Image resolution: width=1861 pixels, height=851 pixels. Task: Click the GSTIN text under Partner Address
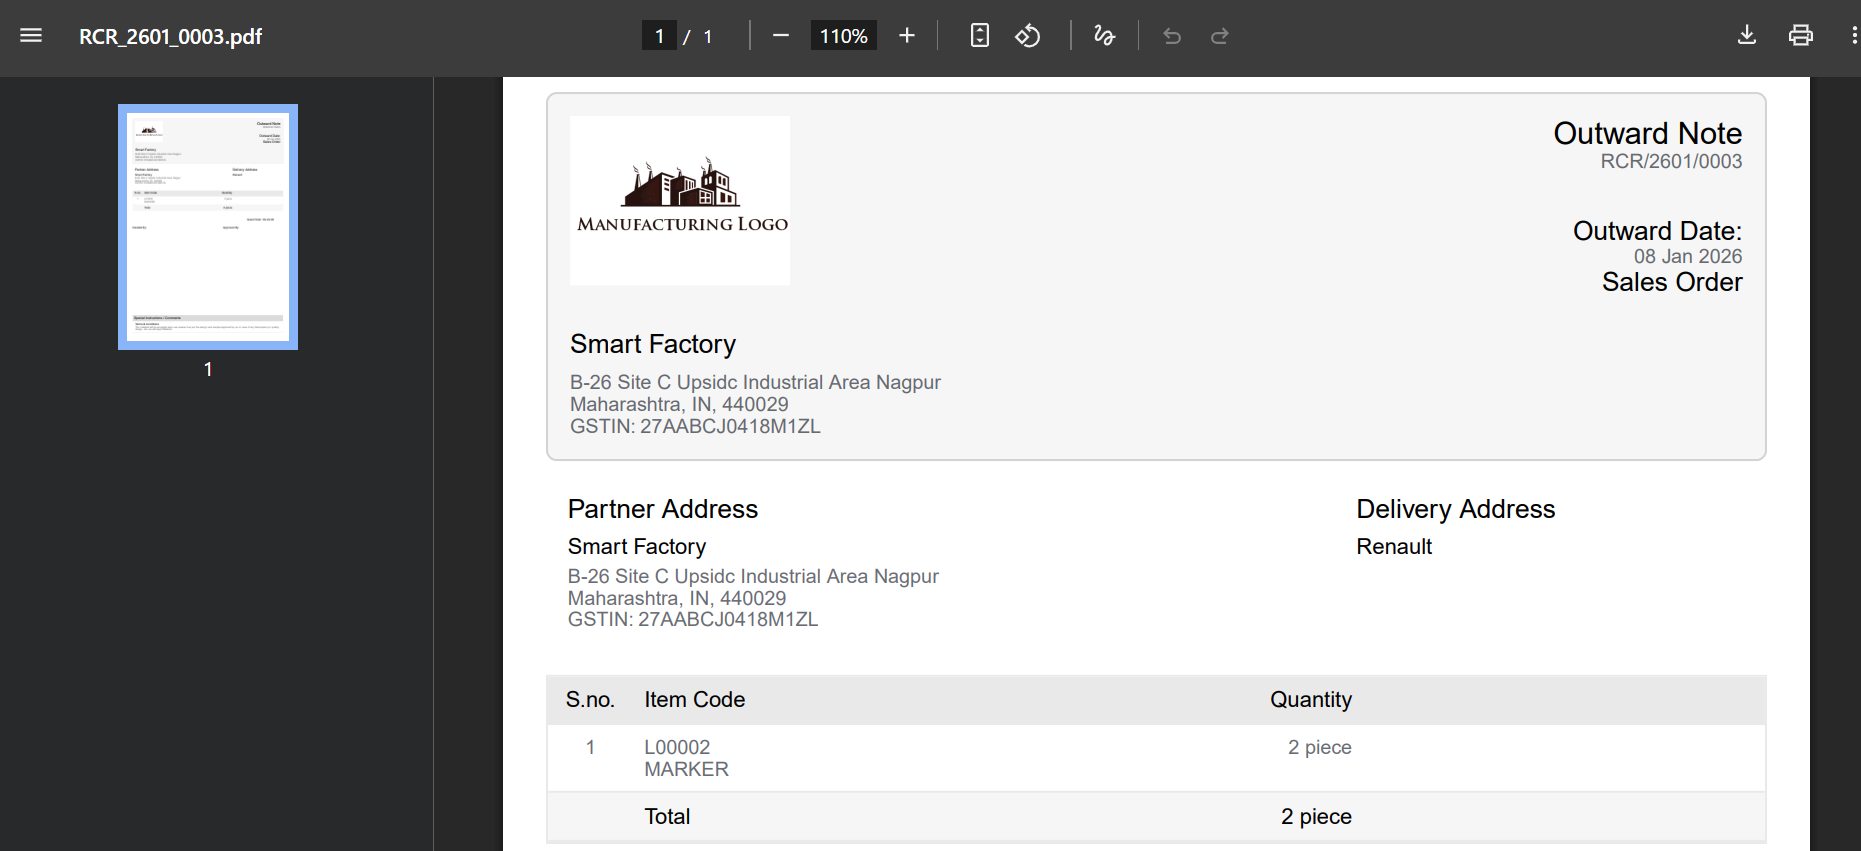tap(693, 619)
